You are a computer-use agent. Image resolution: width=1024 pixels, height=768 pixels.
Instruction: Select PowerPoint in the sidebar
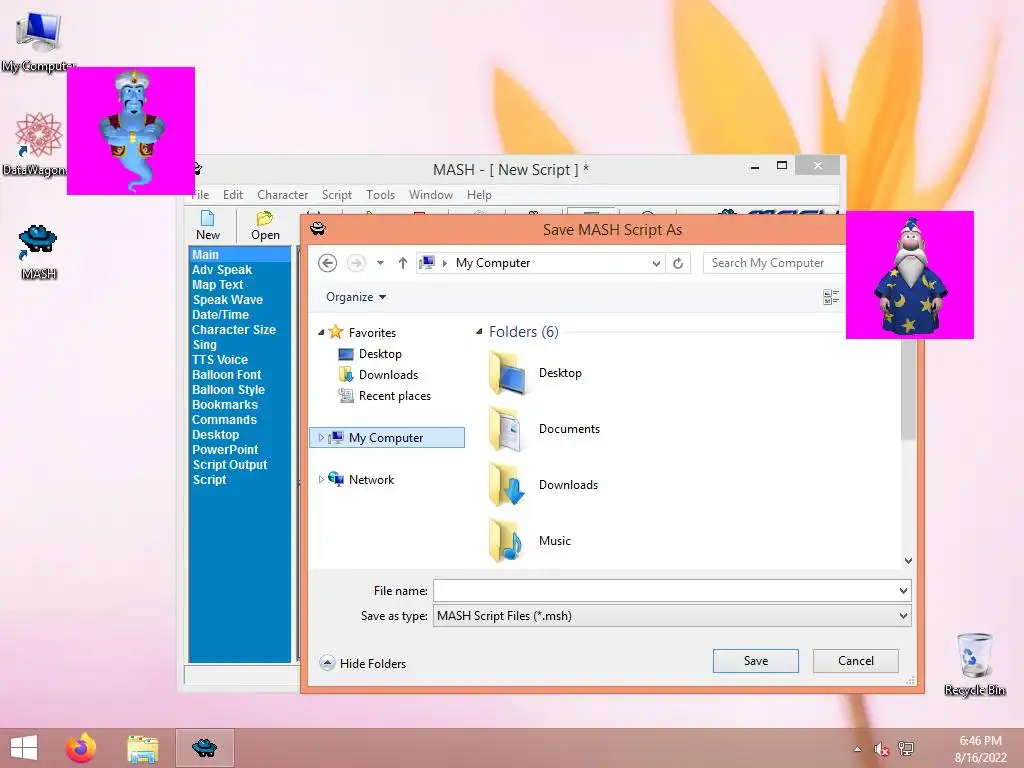(x=225, y=450)
